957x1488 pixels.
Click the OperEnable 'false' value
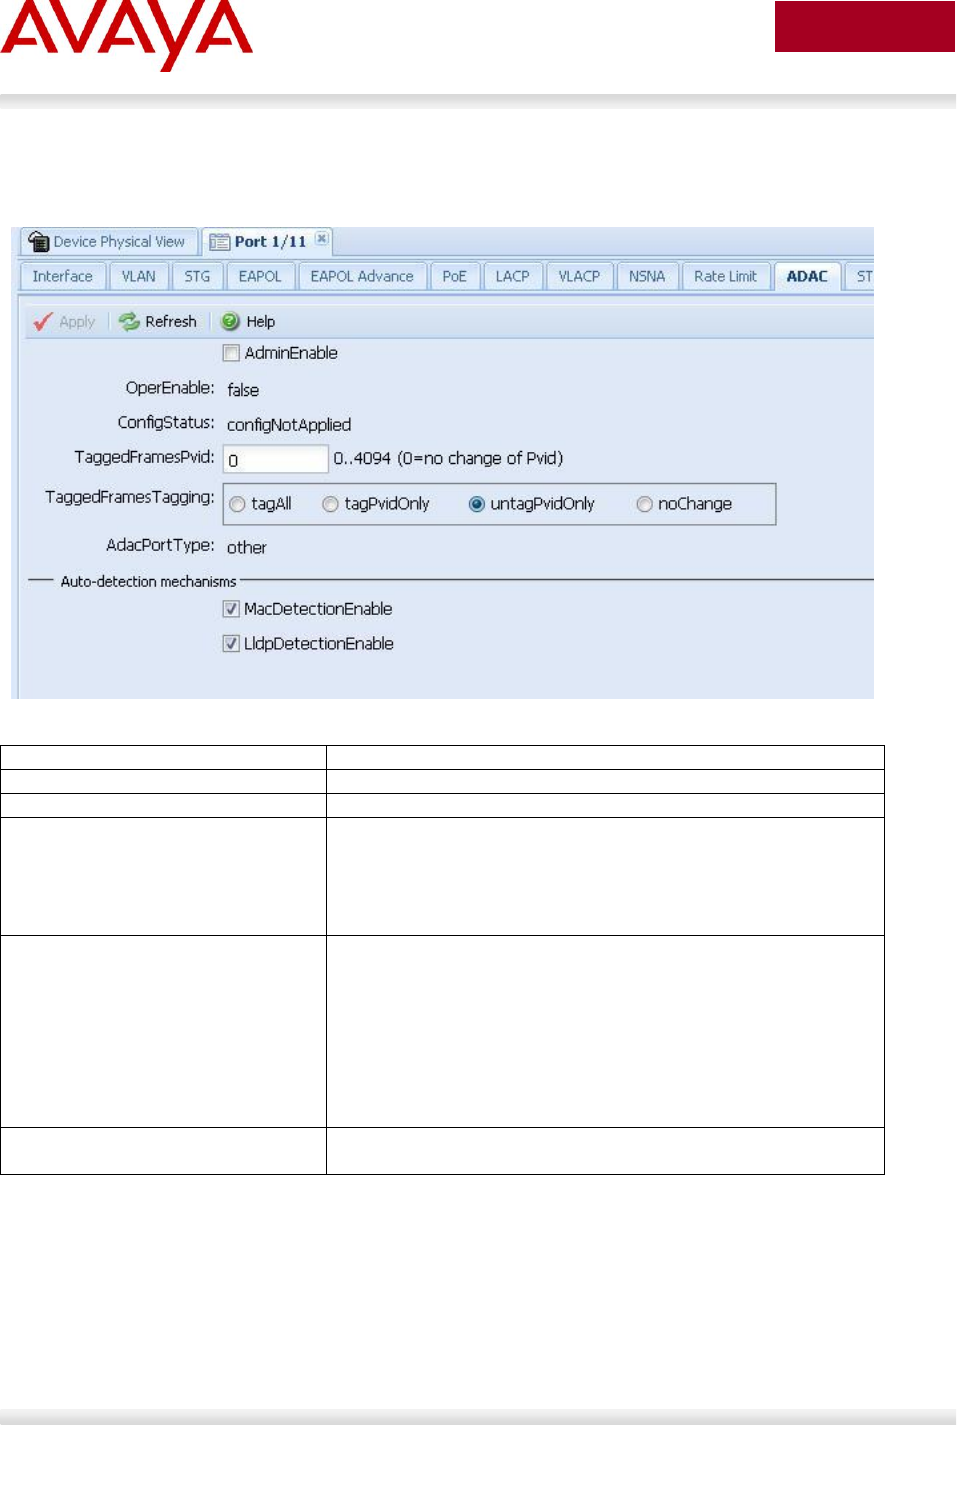pyautogui.click(x=243, y=390)
